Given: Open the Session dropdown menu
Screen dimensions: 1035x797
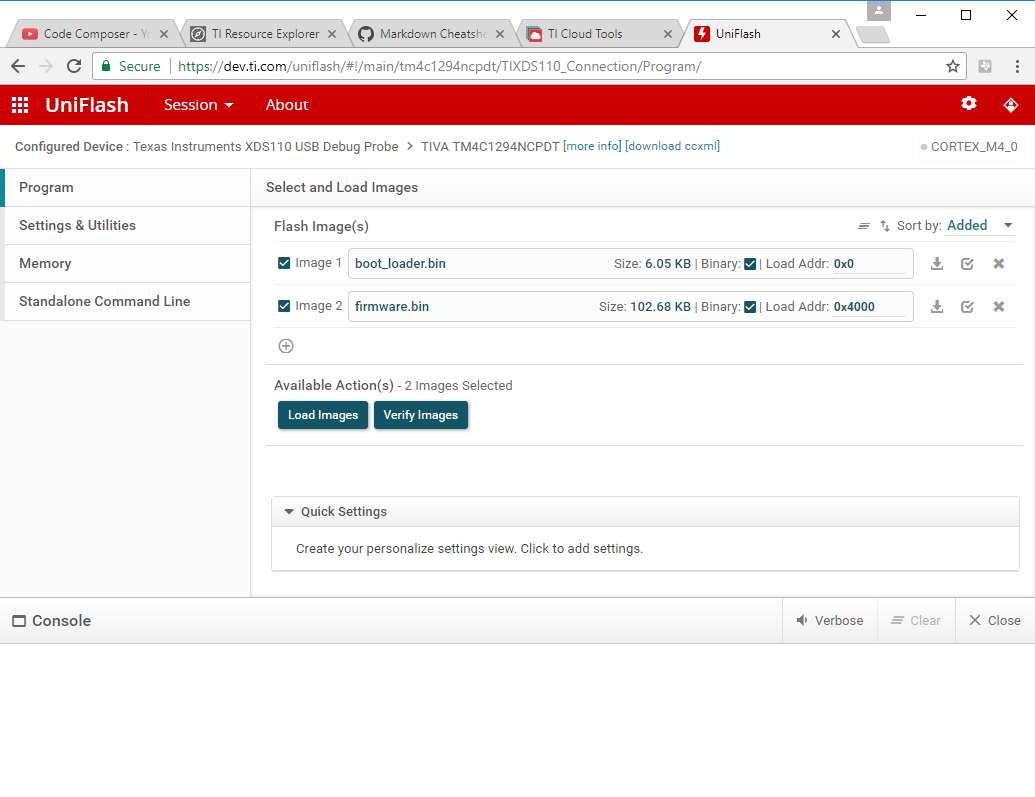Looking at the screenshot, I should pos(199,105).
